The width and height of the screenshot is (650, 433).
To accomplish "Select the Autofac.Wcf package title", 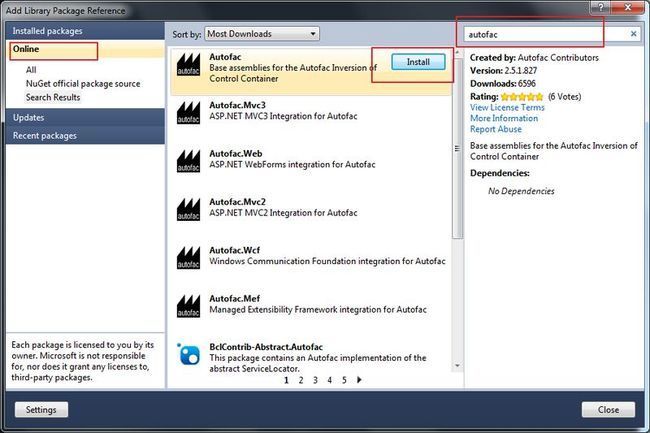I will coord(234,250).
